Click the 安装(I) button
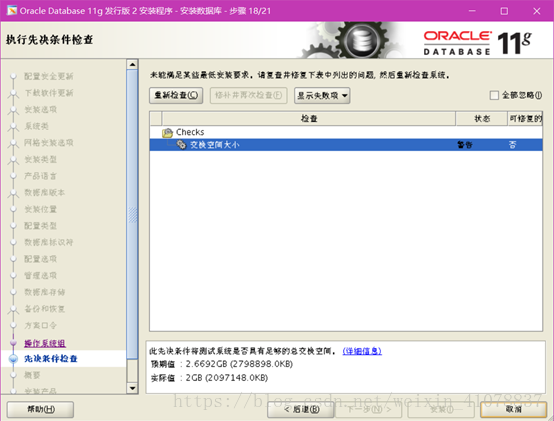 point(441,409)
